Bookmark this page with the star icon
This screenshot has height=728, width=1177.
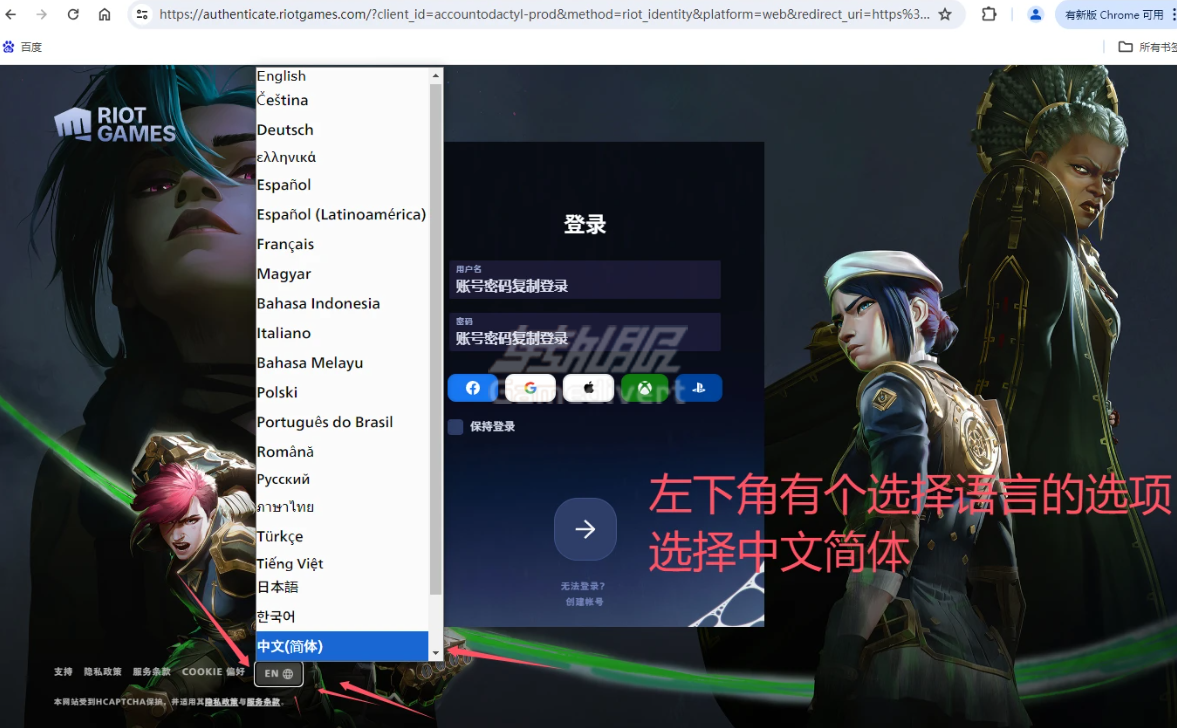(x=945, y=14)
